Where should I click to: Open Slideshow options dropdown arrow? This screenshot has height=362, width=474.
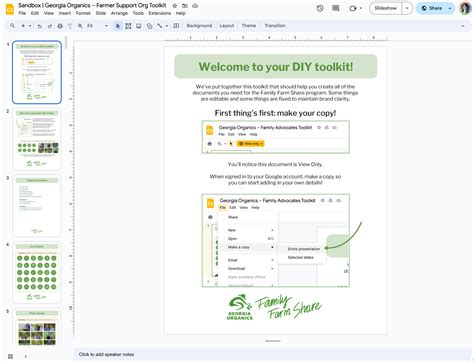coord(407,8)
